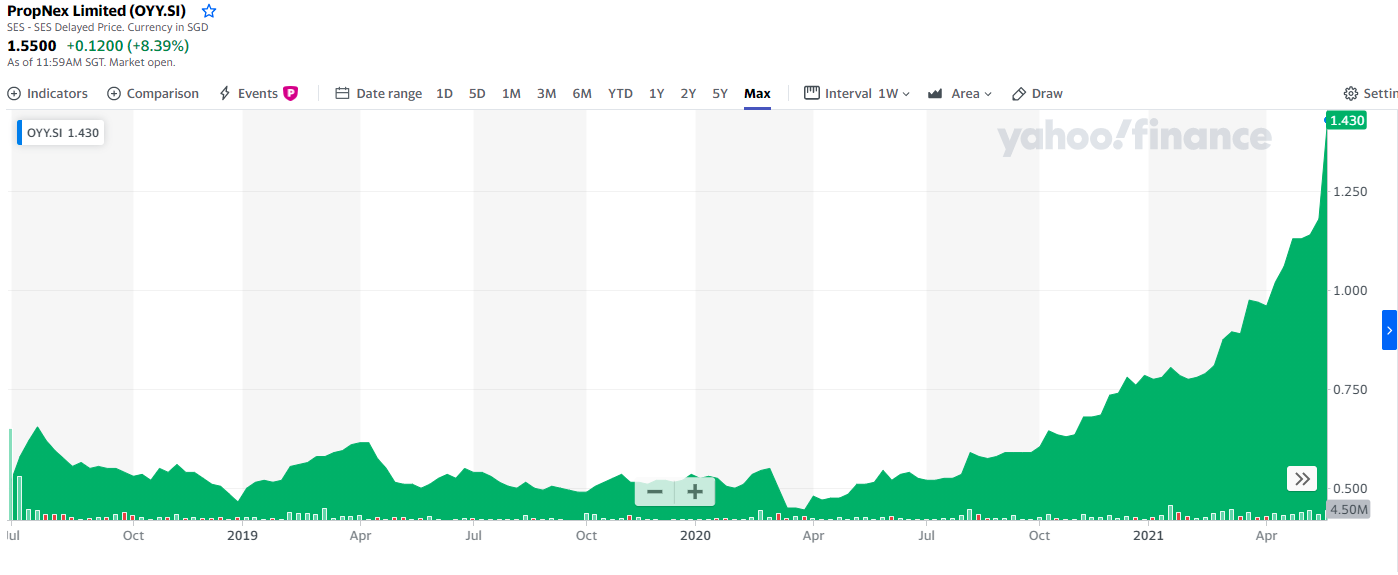Image resolution: width=1398 pixels, height=575 pixels.
Task: Click the 2020 axis label
Action: point(695,535)
